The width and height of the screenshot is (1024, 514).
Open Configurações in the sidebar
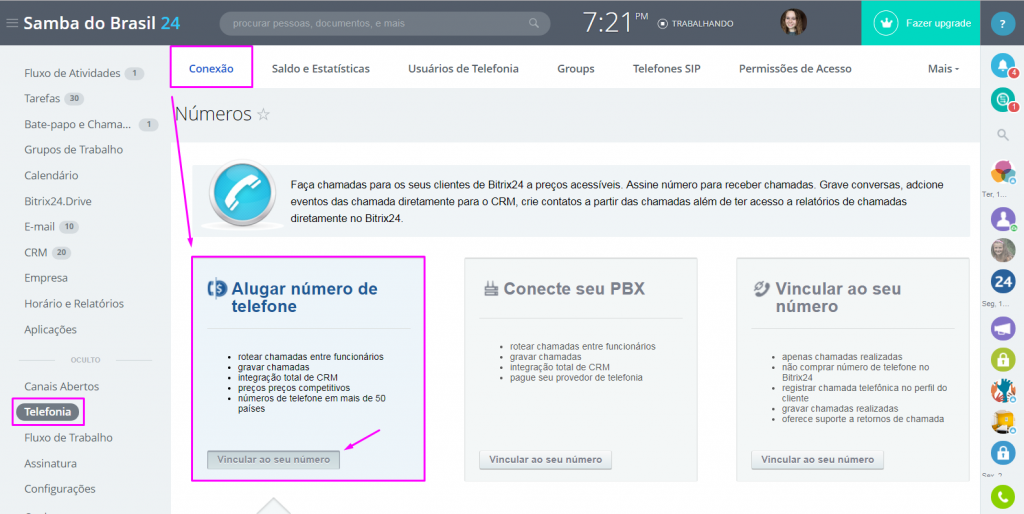pyautogui.click(x=60, y=489)
